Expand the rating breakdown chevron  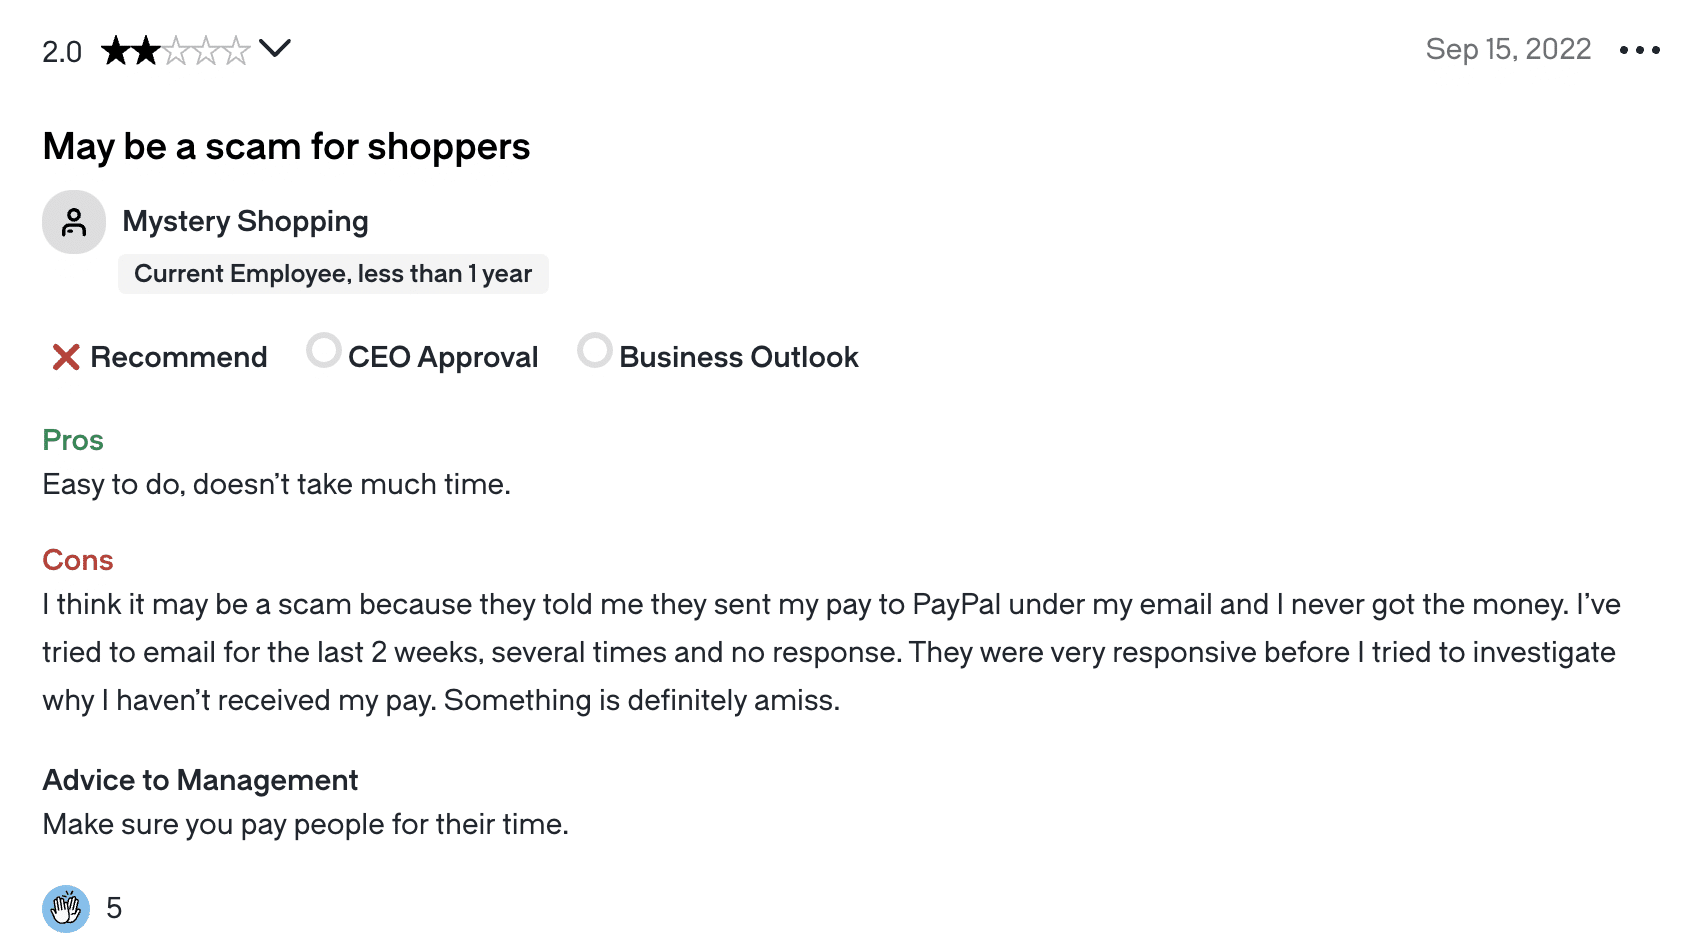(x=275, y=48)
